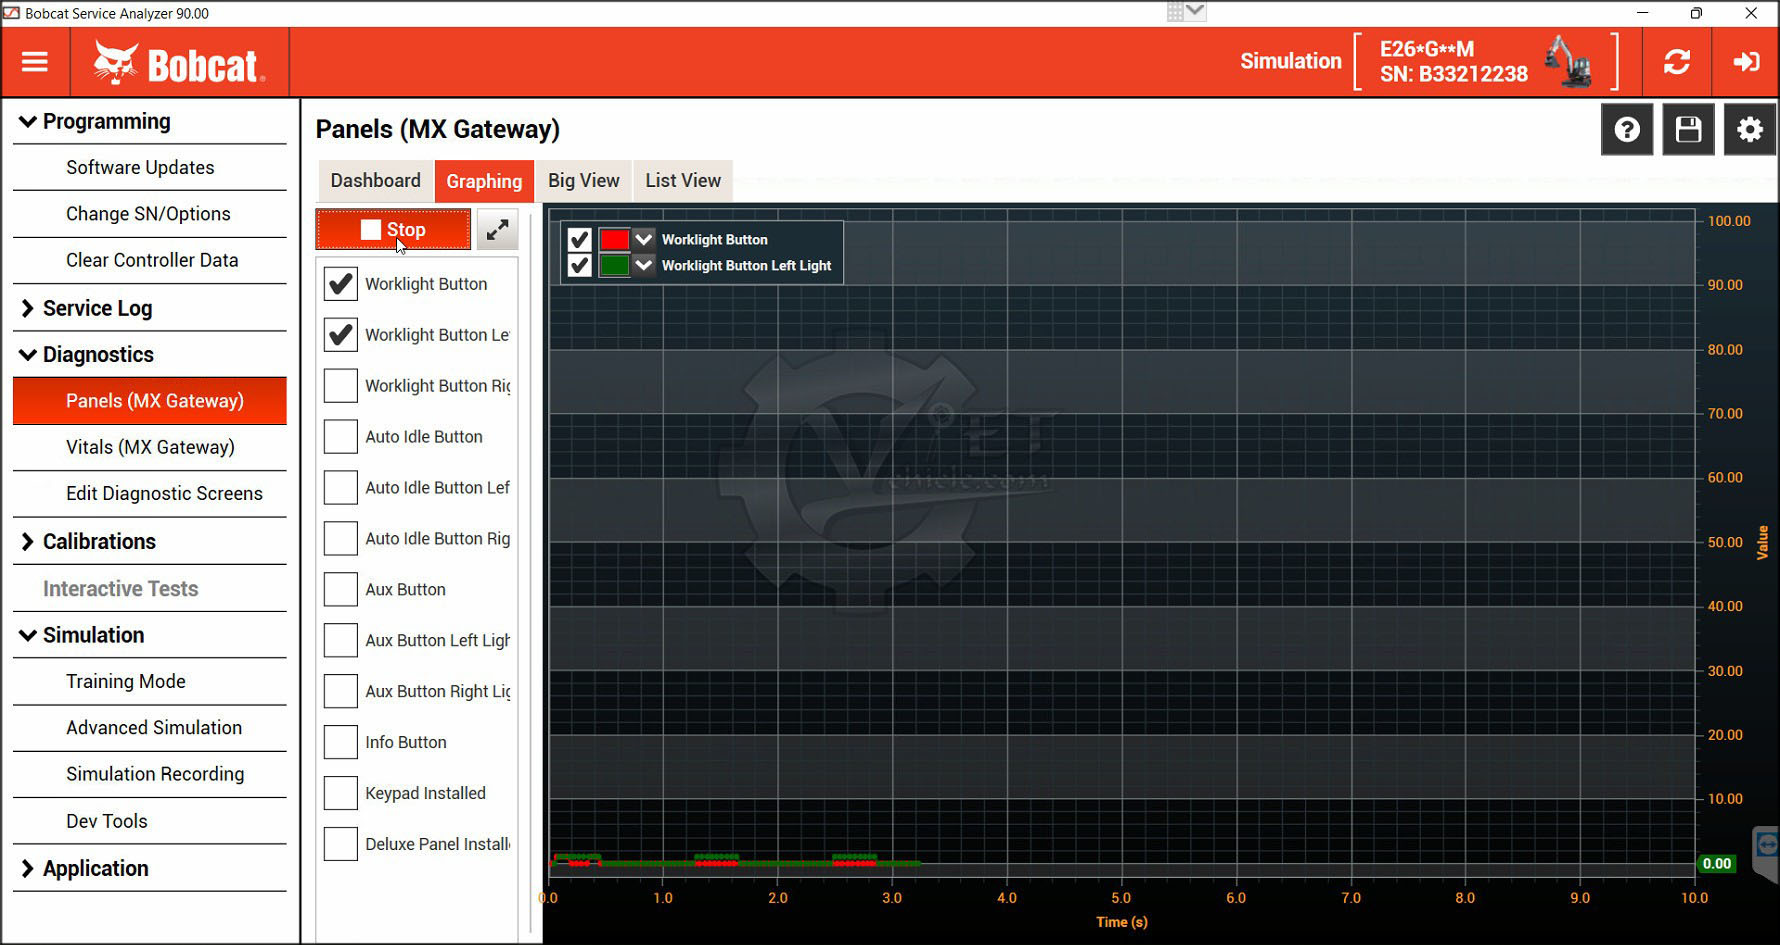Switch to the Big View tab
This screenshot has width=1780, height=945.
[584, 181]
